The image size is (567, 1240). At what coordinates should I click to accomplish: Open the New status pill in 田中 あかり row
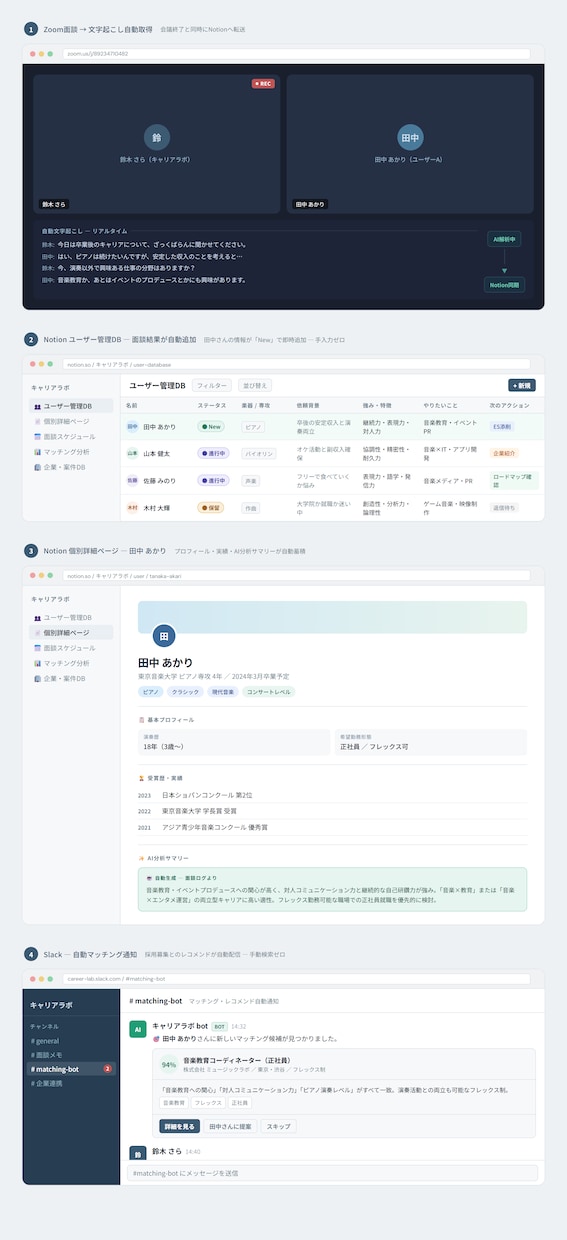[x=211, y=426]
